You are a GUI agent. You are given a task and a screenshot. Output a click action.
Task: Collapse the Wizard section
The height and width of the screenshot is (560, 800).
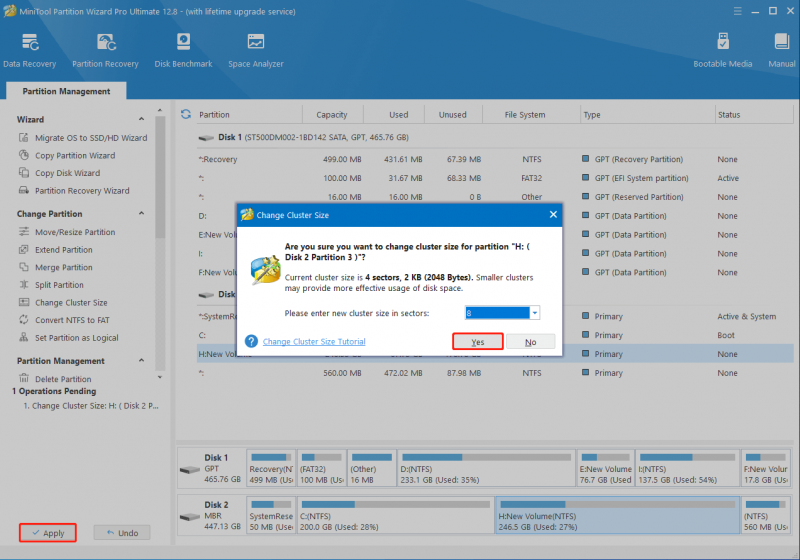coord(141,119)
